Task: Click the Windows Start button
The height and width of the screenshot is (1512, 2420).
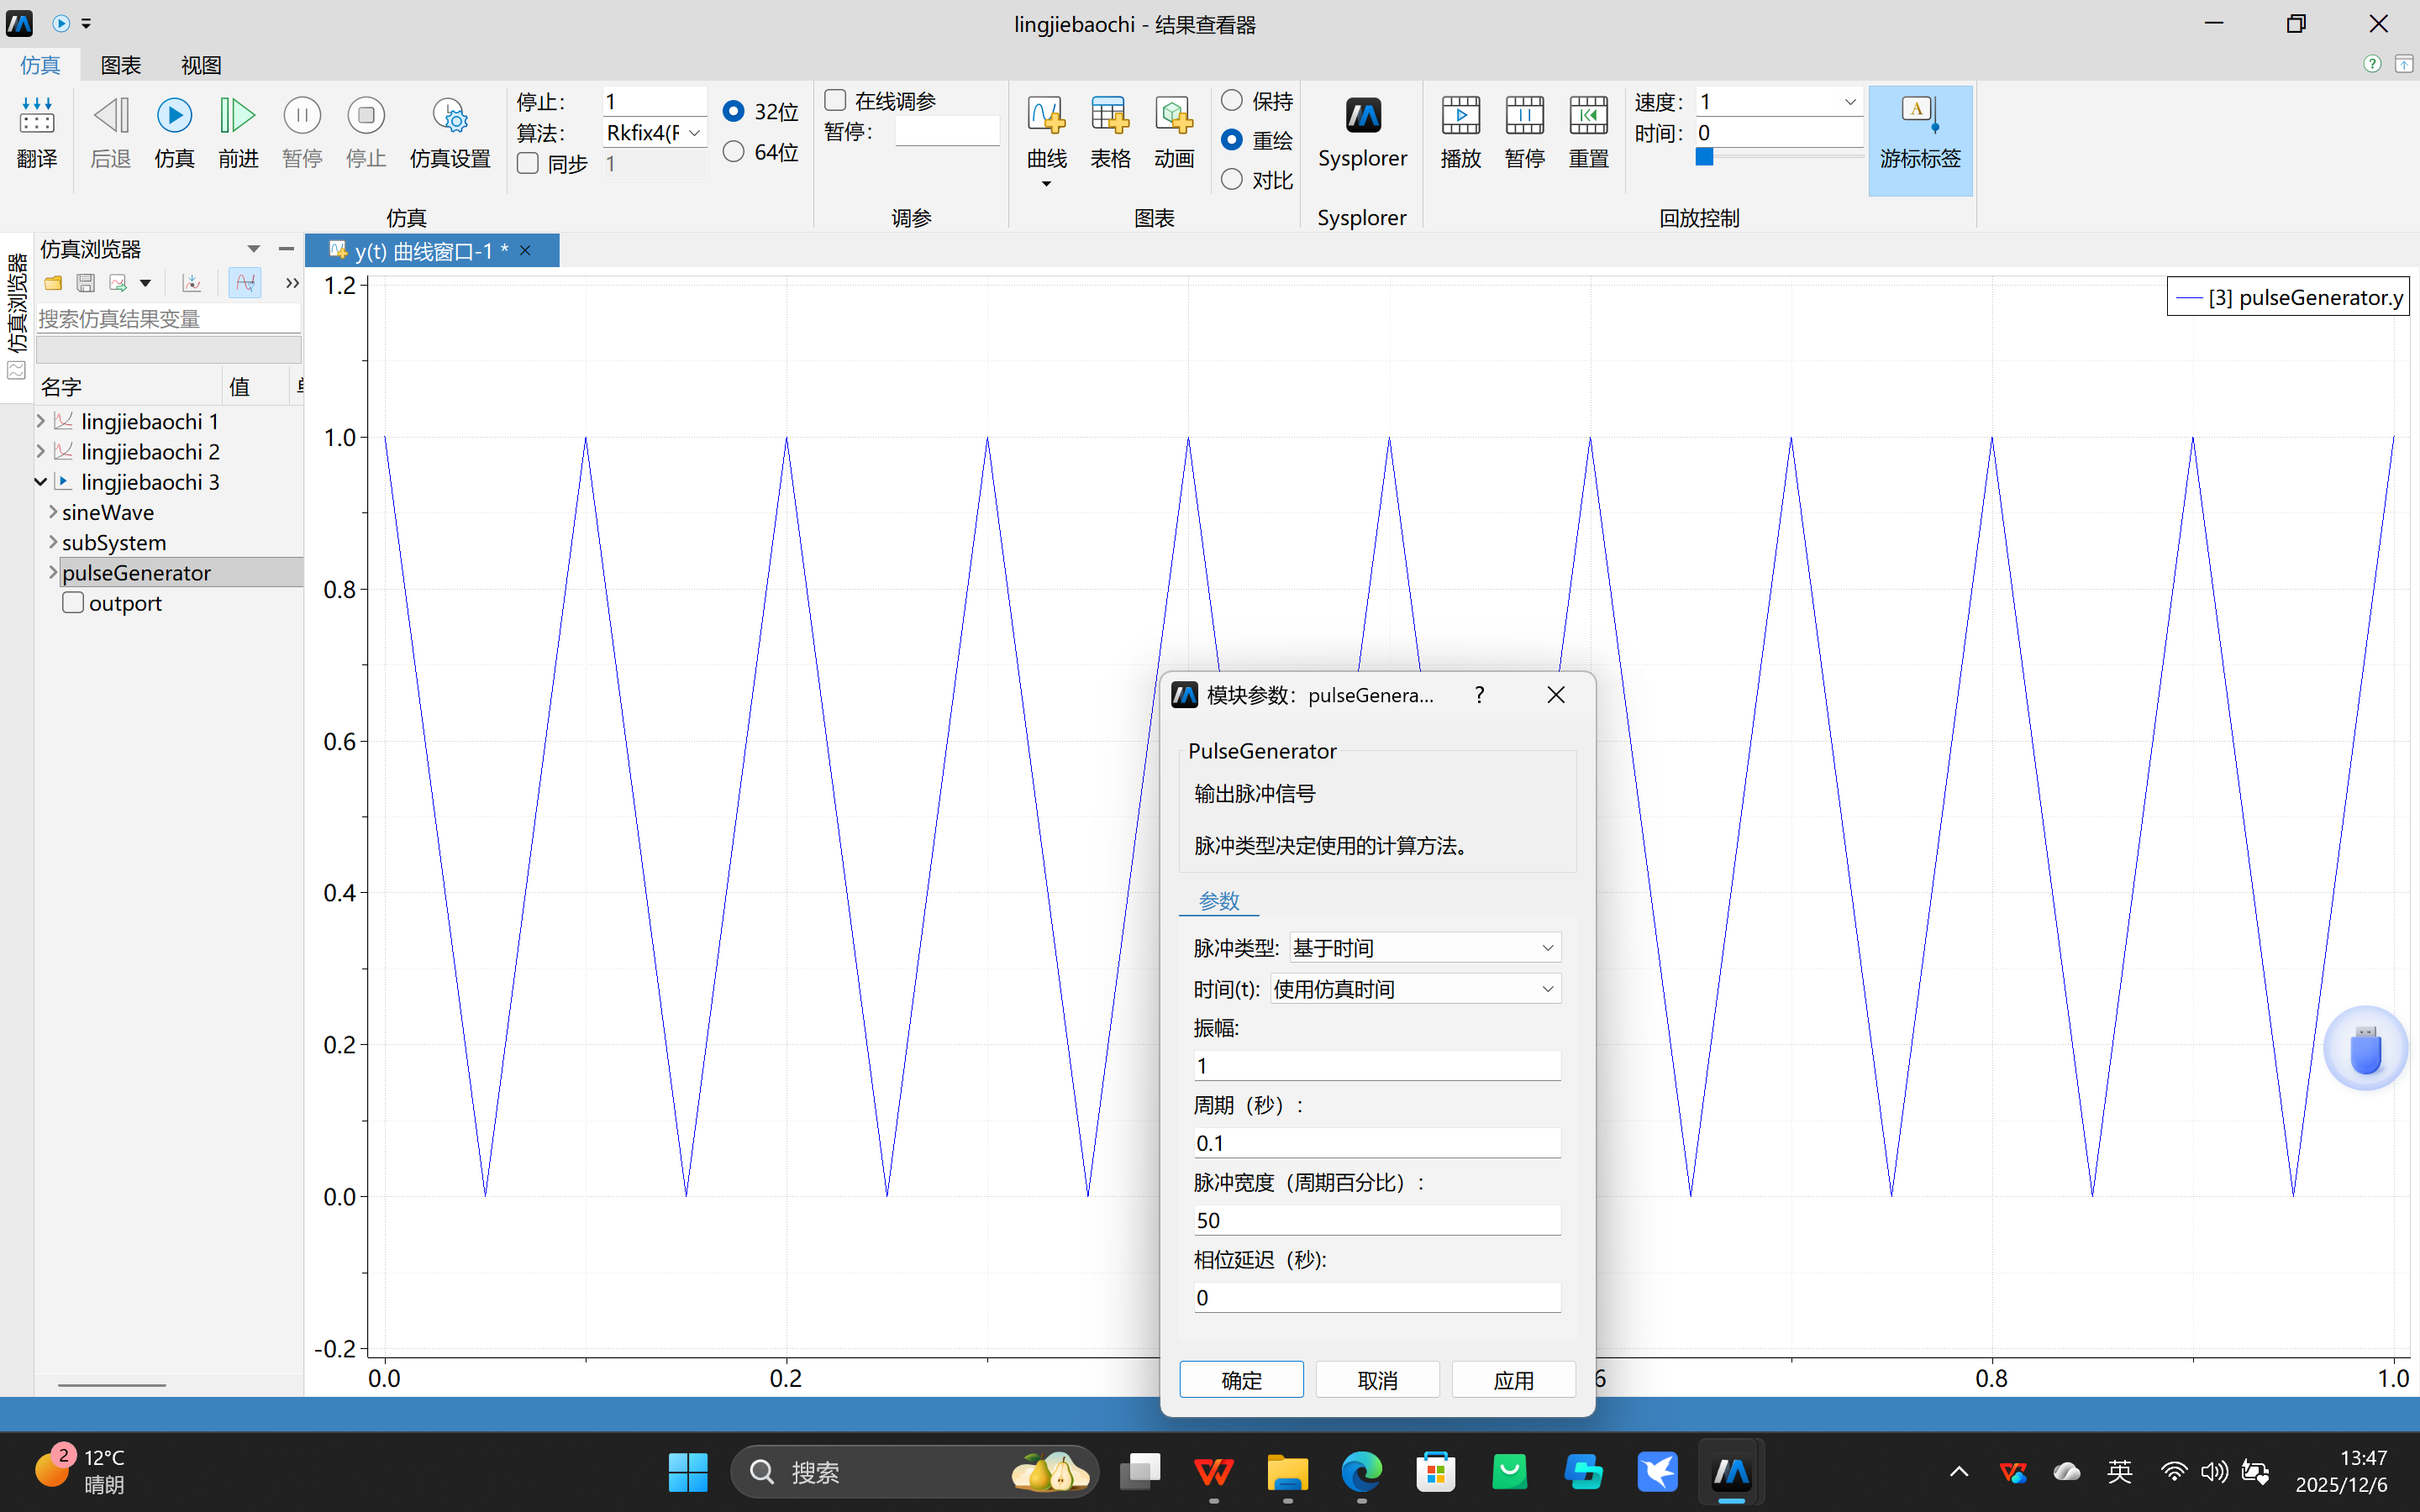Action: pyautogui.click(x=688, y=1472)
